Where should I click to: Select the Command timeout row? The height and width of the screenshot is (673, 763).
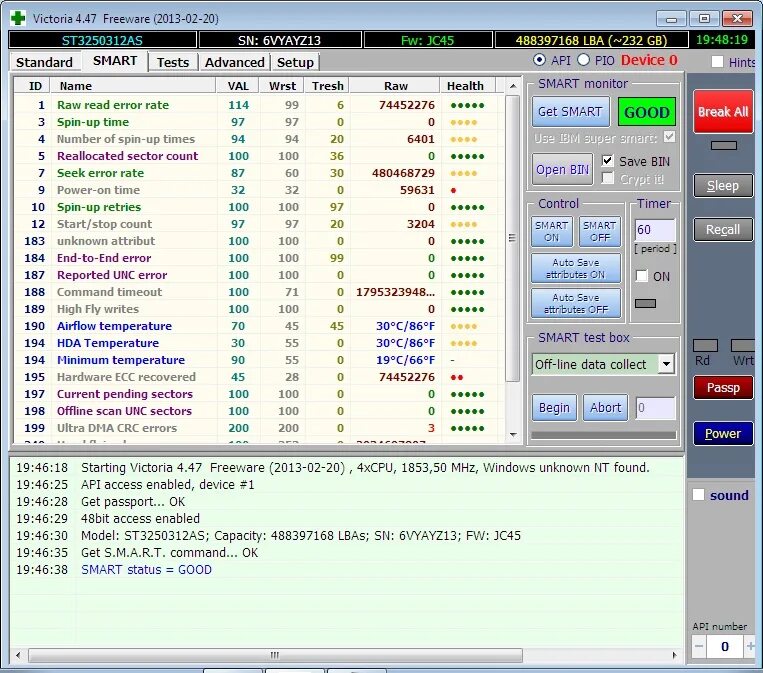coord(258,292)
